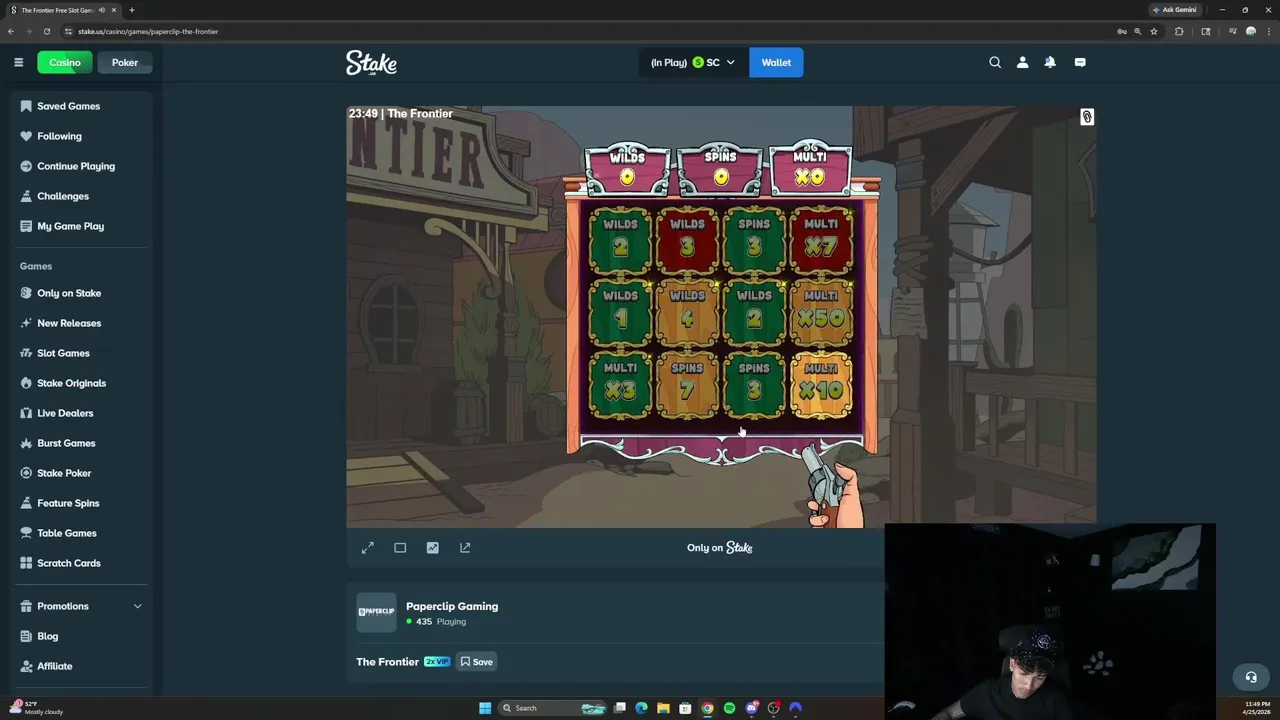
Task: Click the Slot Games sidebar icon
Action: click(x=26, y=353)
